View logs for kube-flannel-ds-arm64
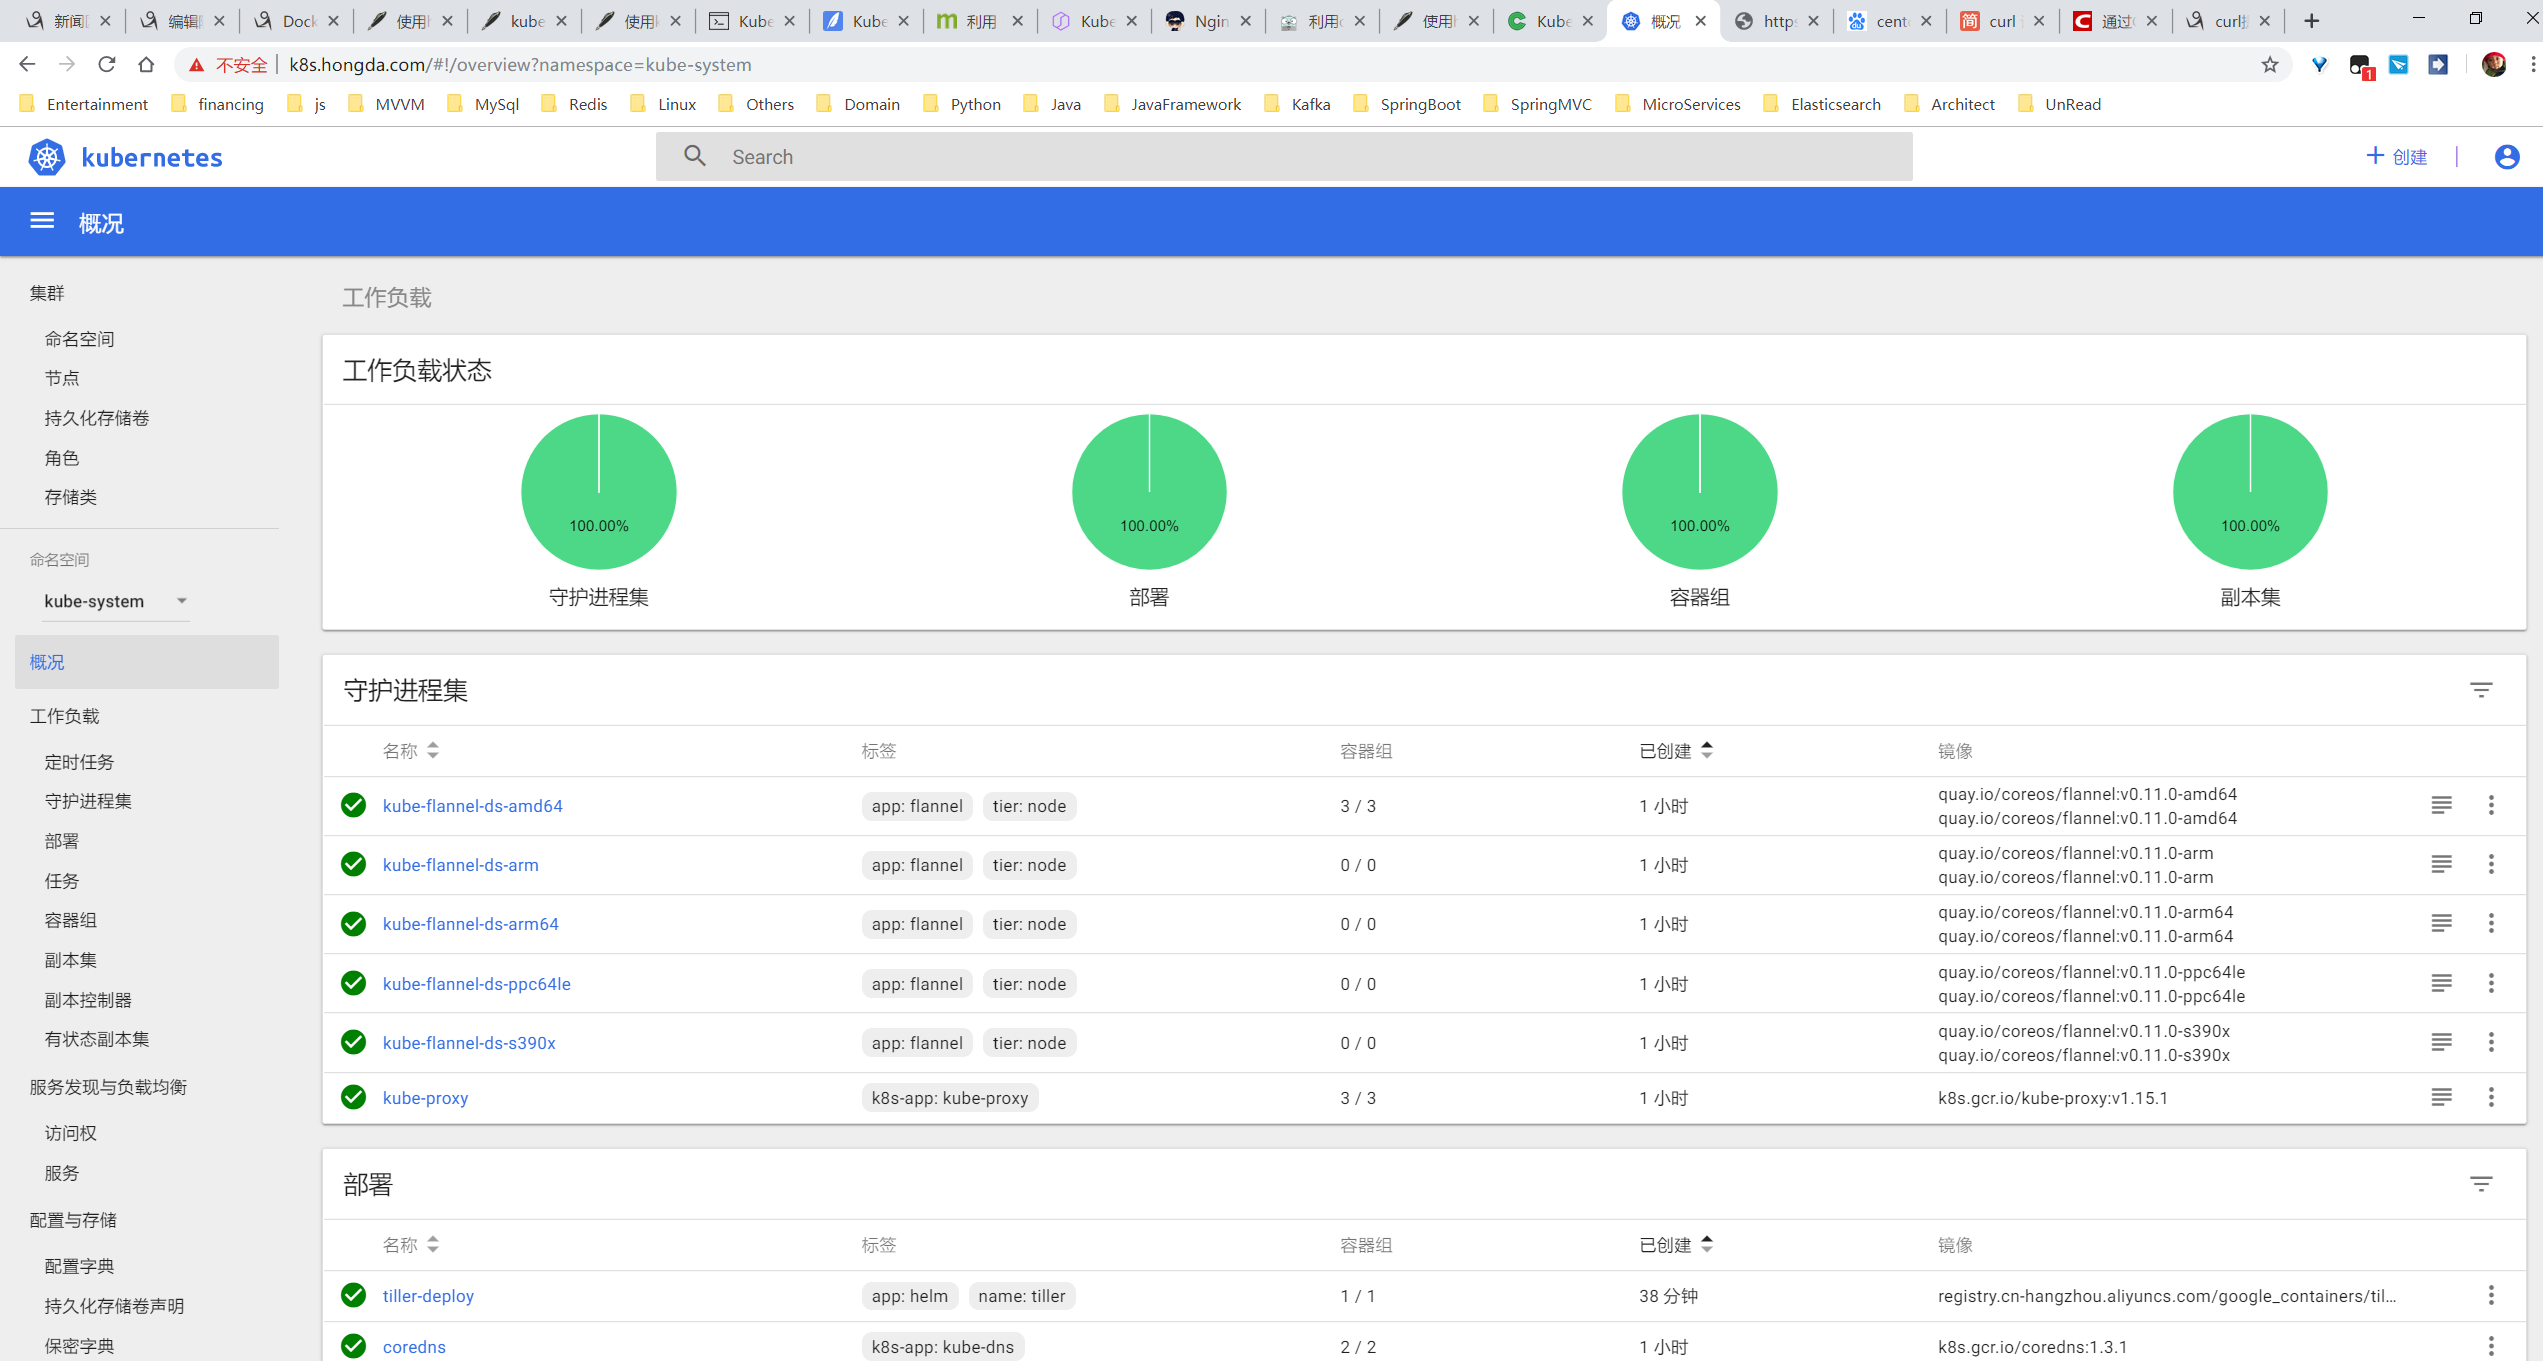The image size is (2543, 1361). (x=2441, y=923)
